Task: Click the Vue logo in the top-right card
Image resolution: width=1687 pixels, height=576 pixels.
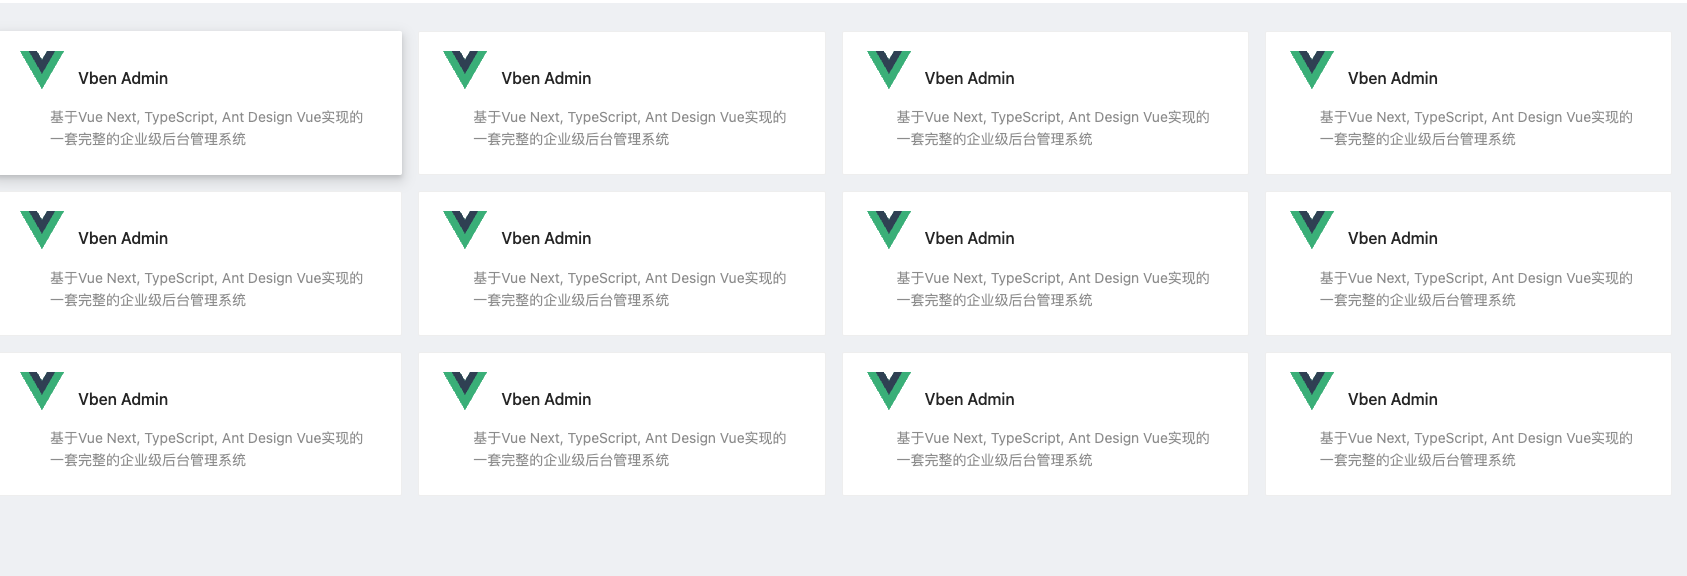Action: (x=1312, y=67)
